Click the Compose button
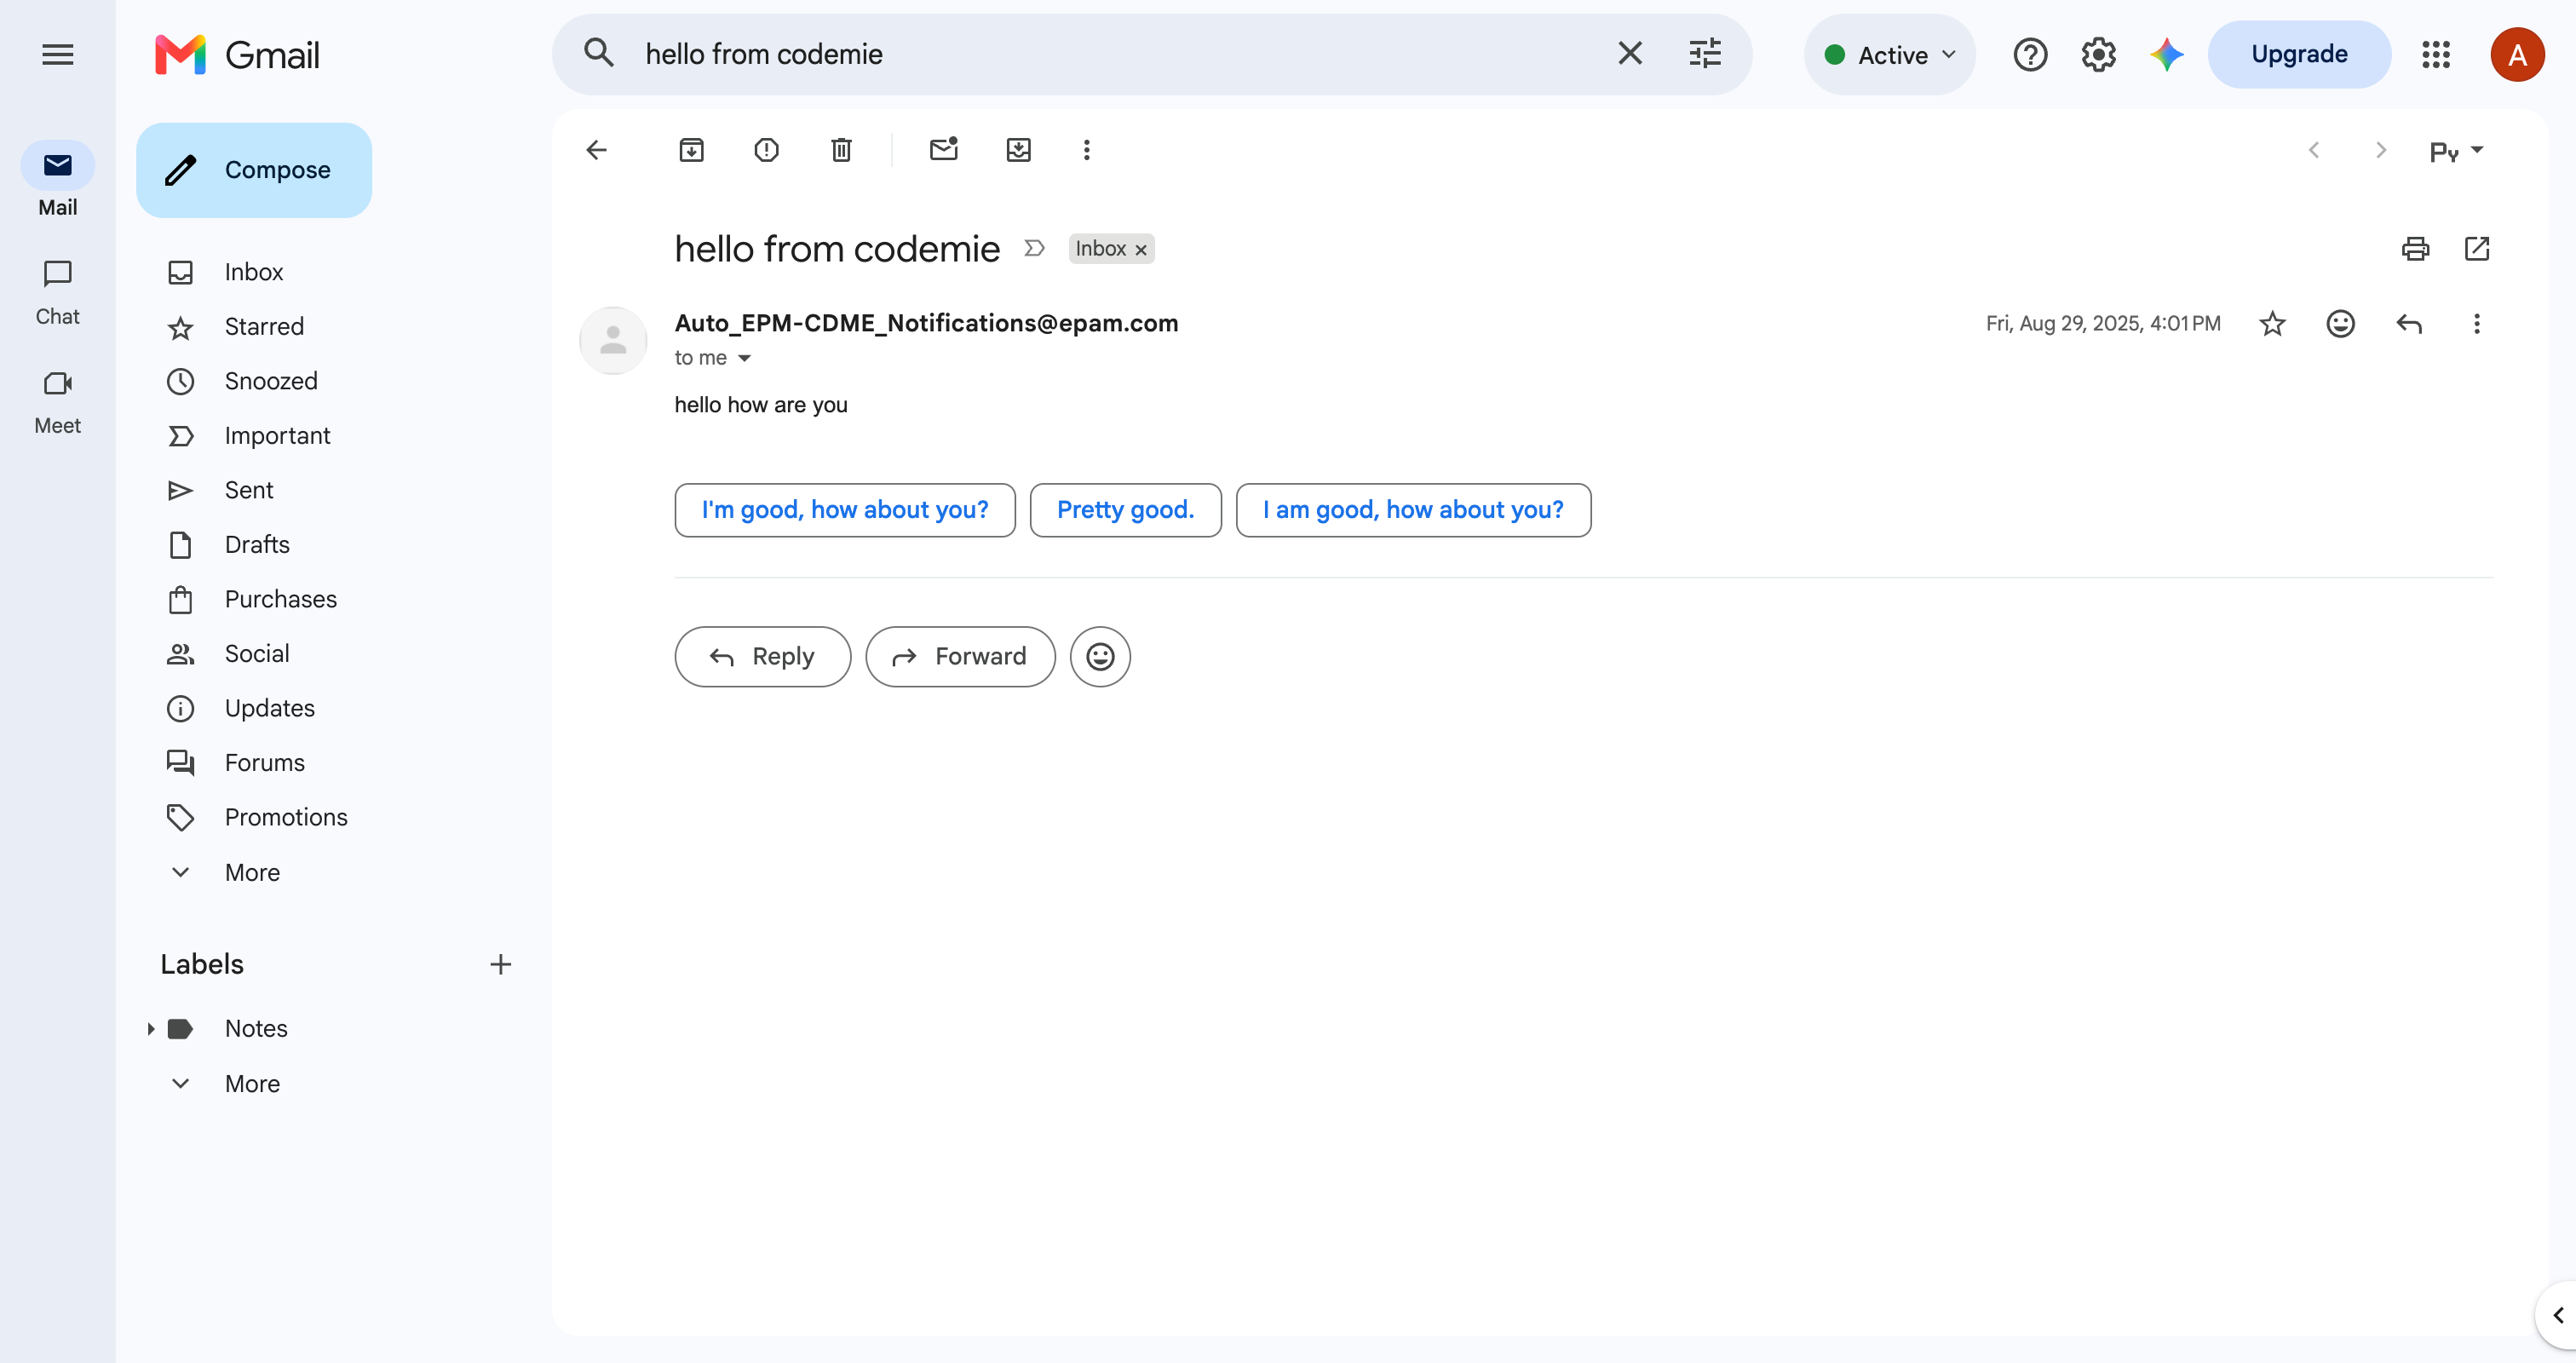The width and height of the screenshot is (2576, 1363). 254,170
